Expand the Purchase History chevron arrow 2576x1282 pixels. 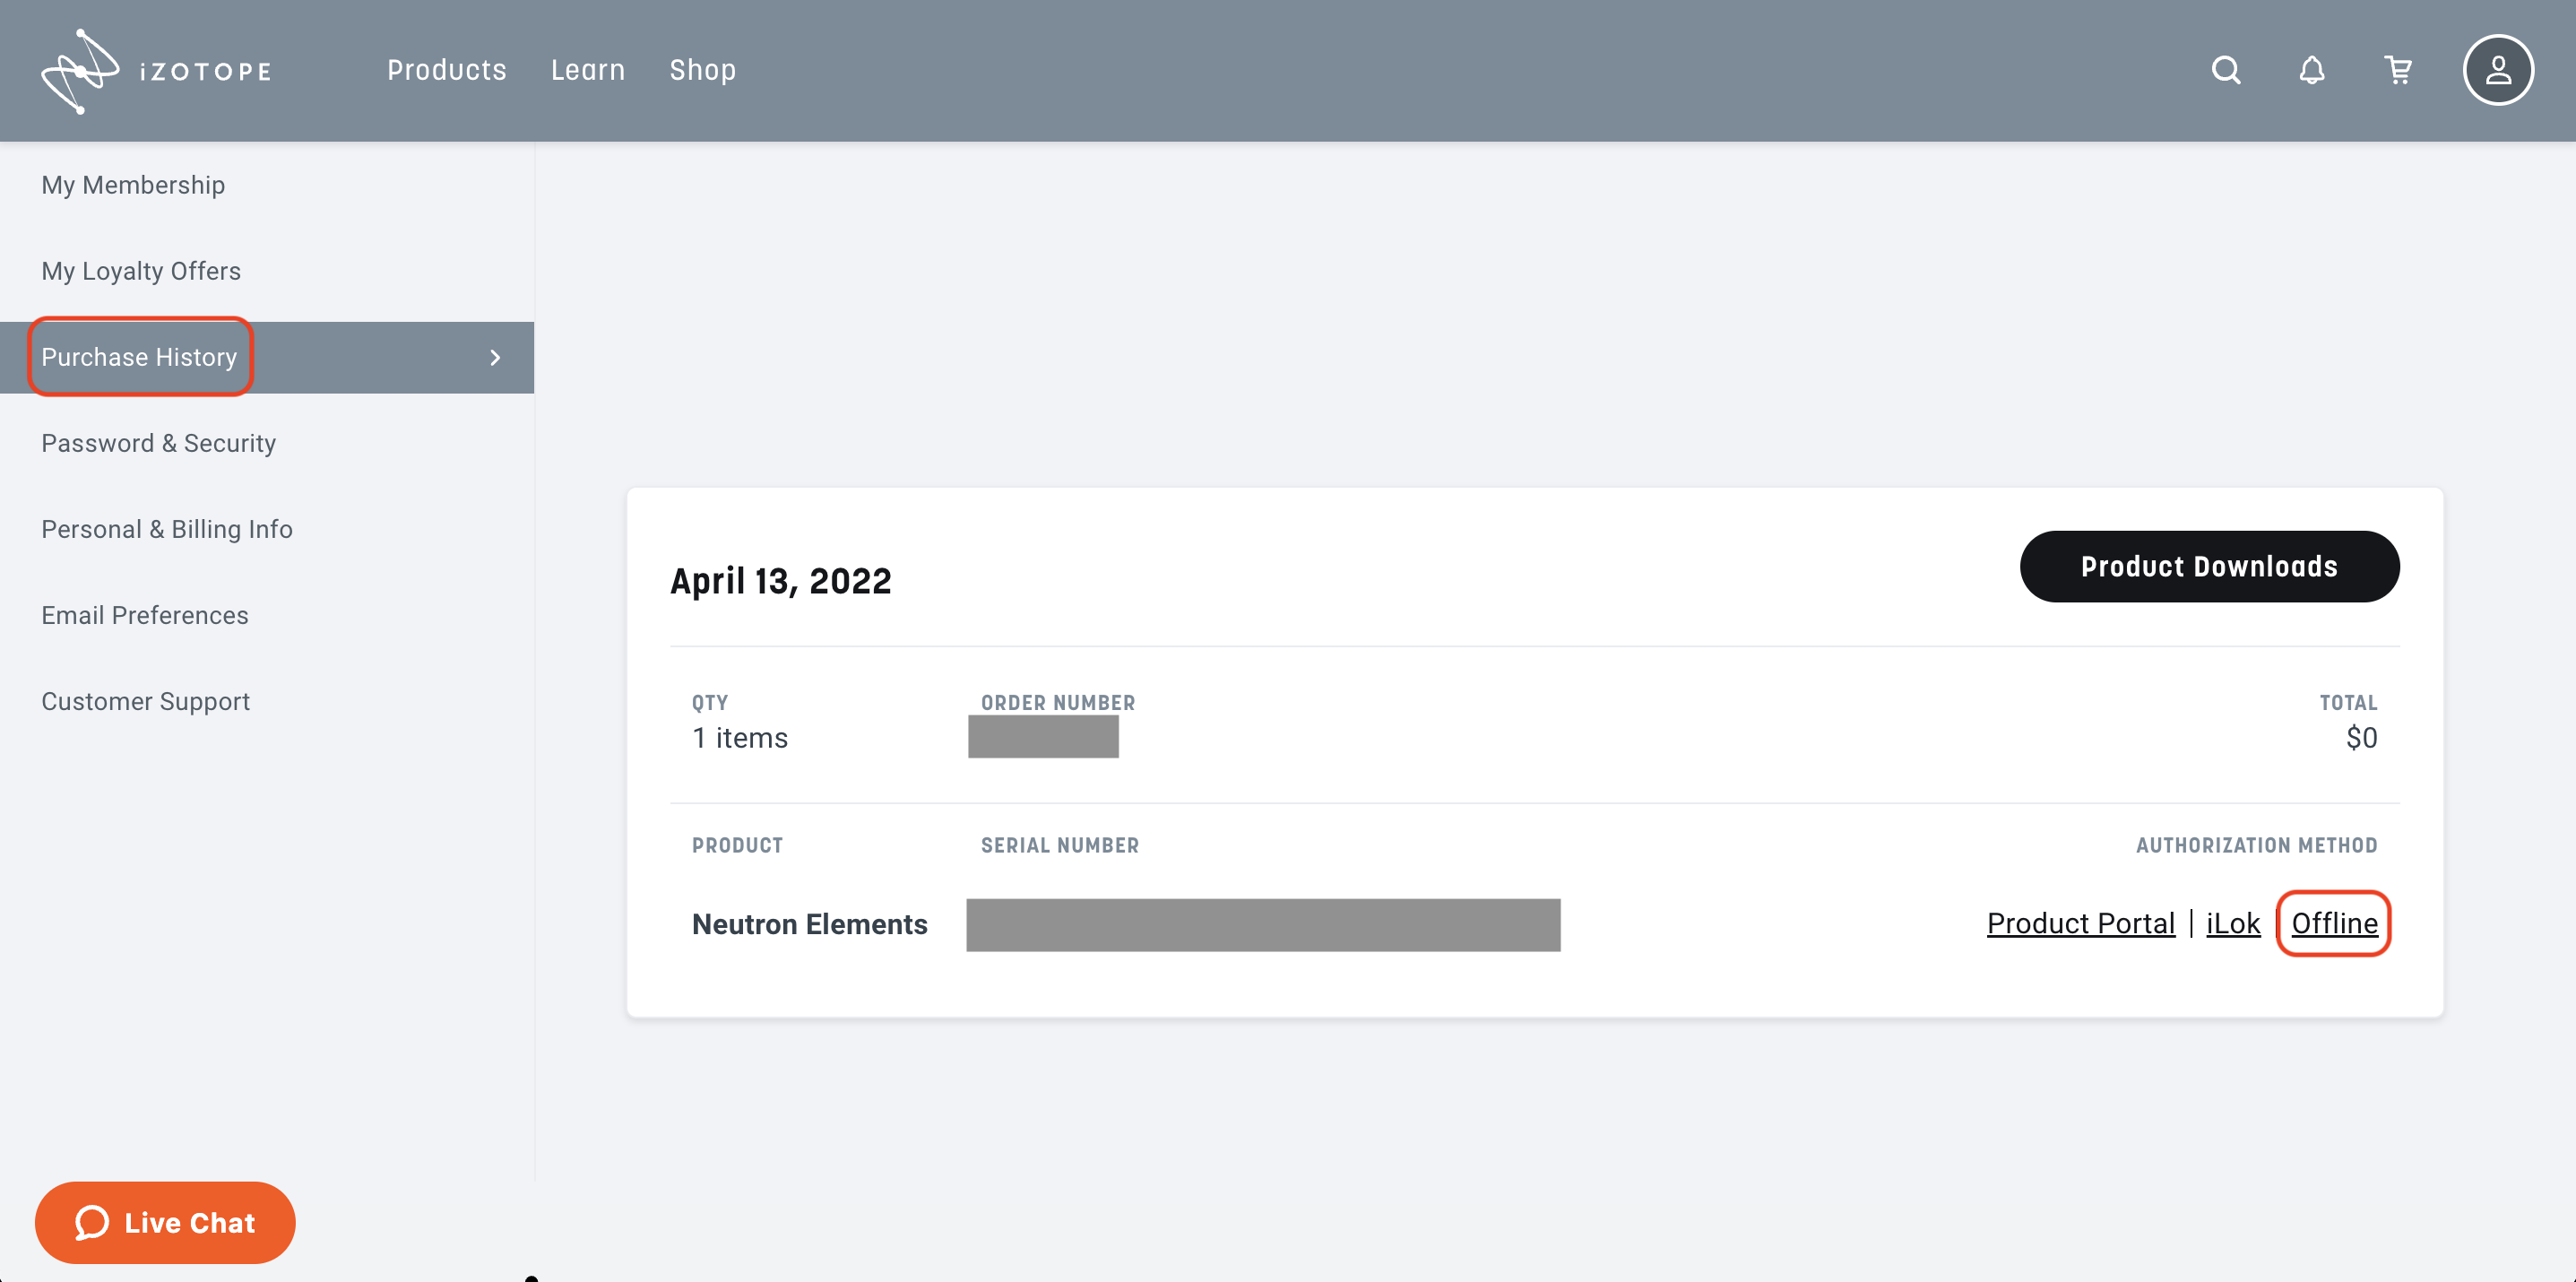pyautogui.click(x=495, y=358)
